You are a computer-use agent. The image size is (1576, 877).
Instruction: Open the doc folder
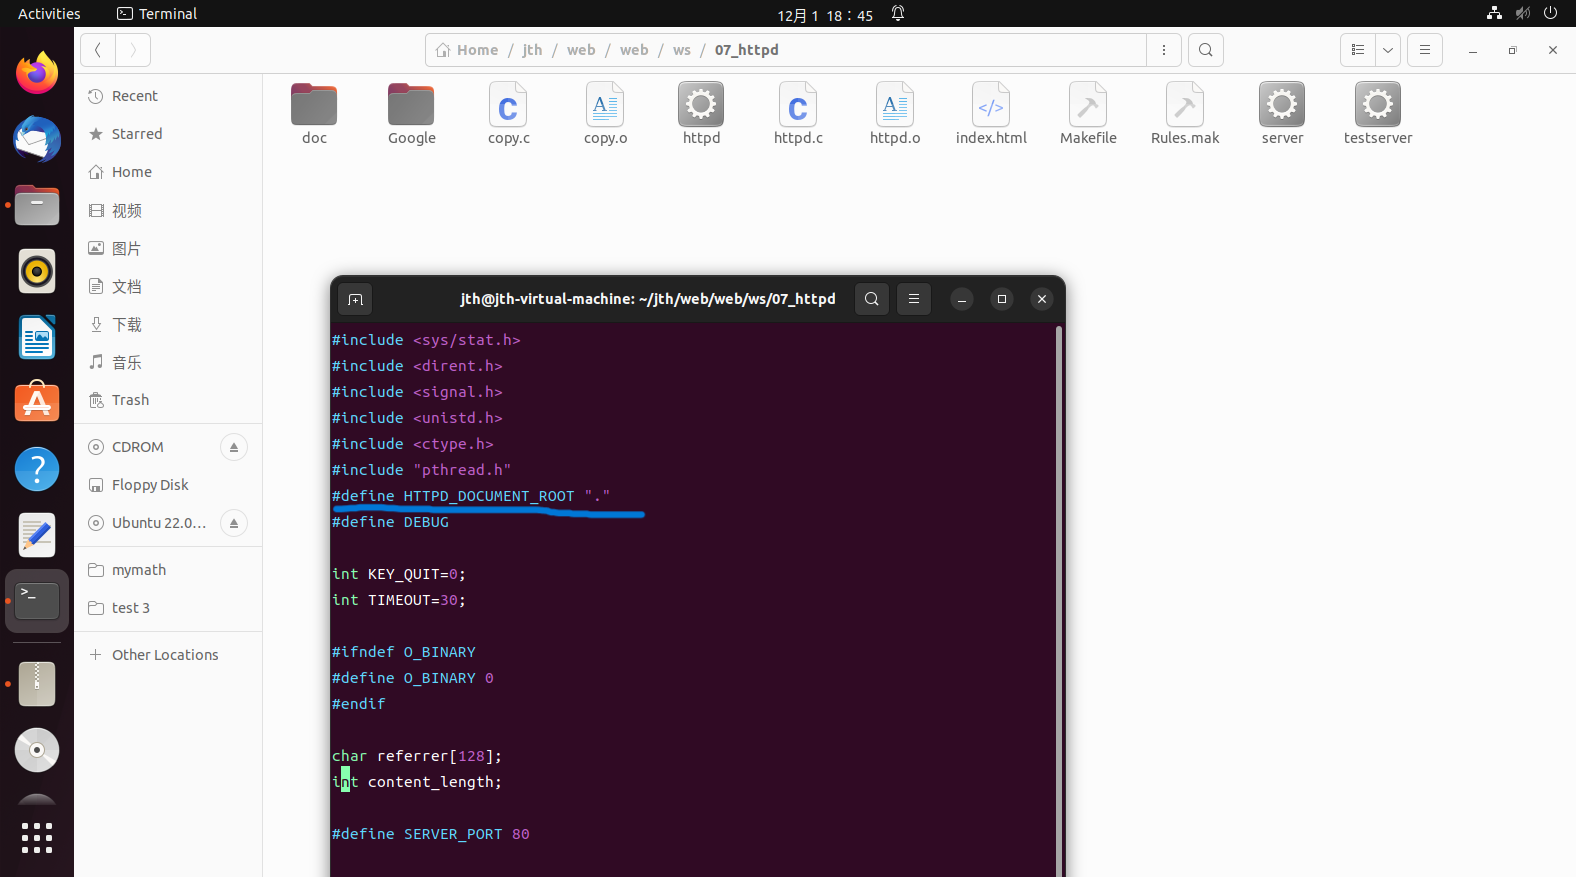pyautogui.click(x=314, y=114)
